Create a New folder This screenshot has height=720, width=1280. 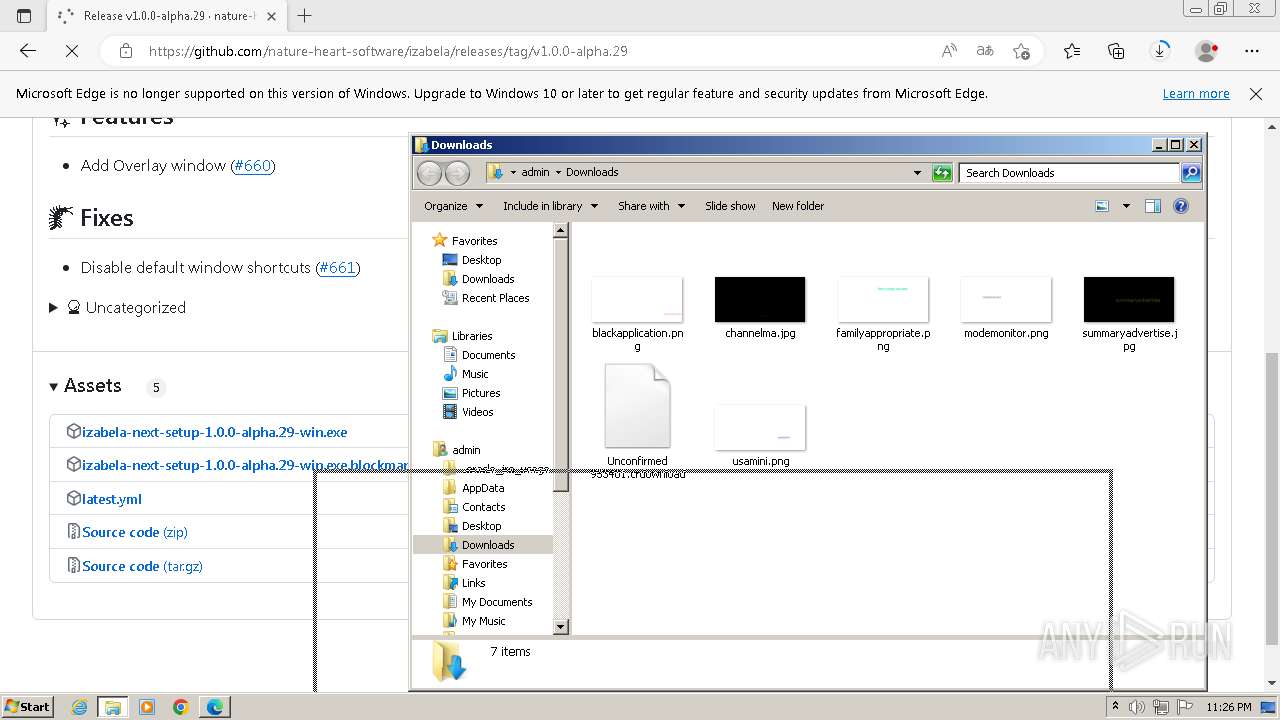coord(798,206)
